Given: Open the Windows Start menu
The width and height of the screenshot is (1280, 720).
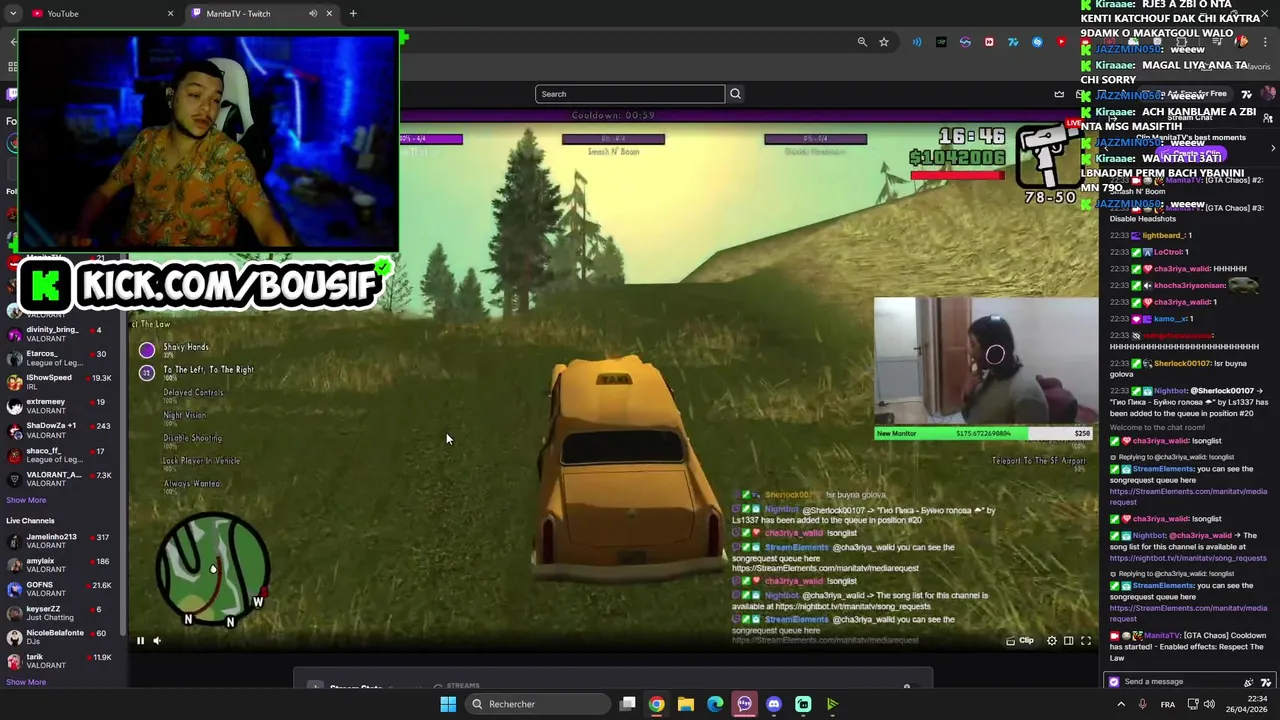Looking at the screenshot, I should point(448,704).
